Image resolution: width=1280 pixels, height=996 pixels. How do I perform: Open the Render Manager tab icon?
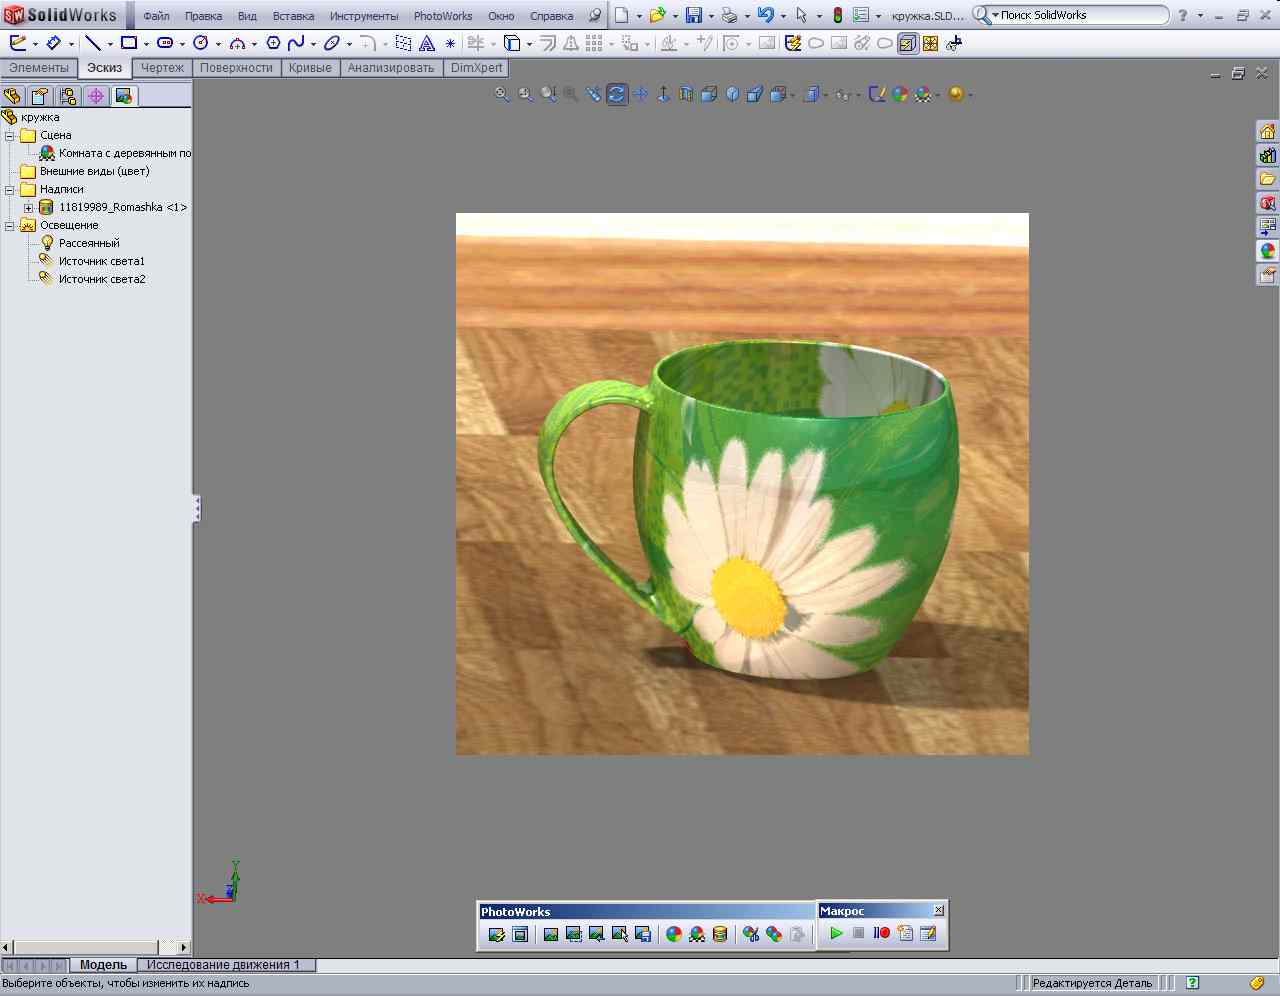(x=124, y=96)
